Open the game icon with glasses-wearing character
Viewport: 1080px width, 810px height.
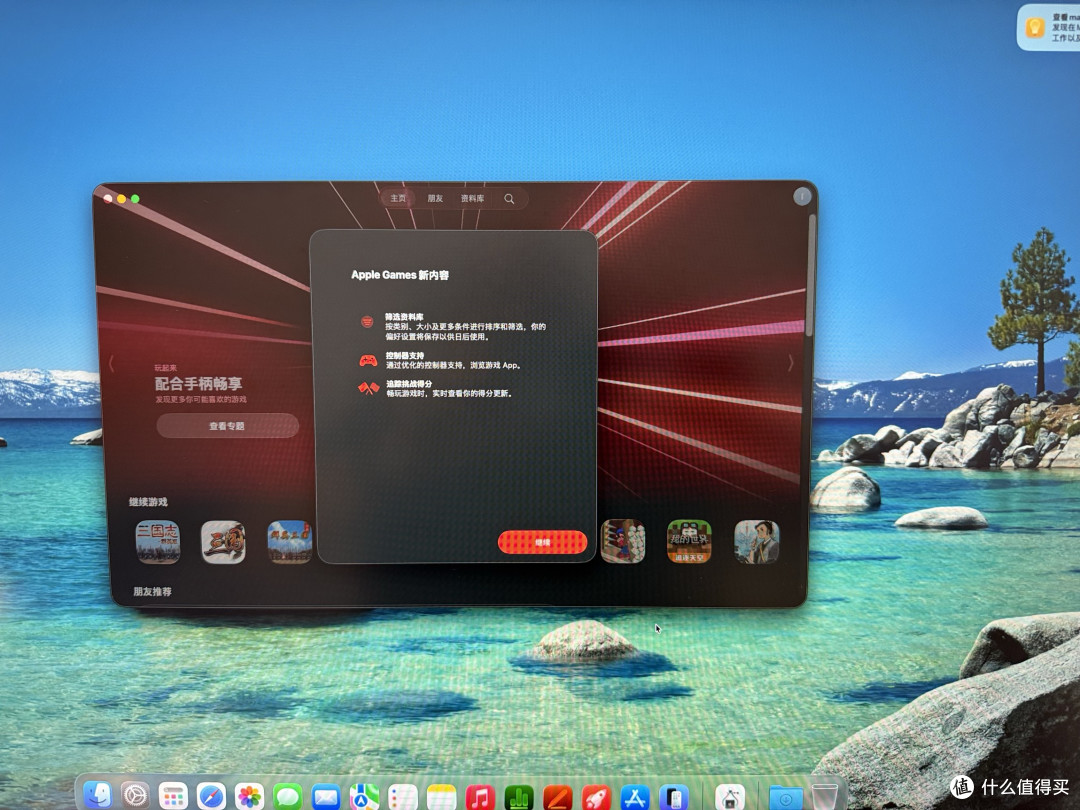pos(756,541)
